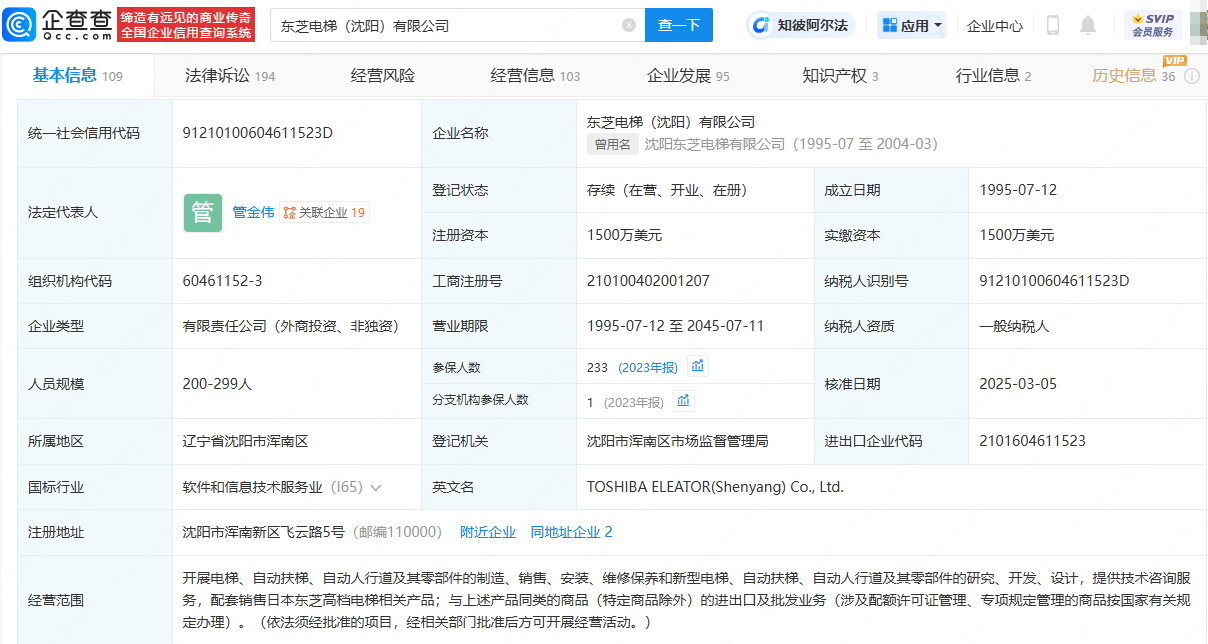Screen dimensions: 1208x644
Task: Open the chart icon next to 参保人数
Action: coord(698,366)
